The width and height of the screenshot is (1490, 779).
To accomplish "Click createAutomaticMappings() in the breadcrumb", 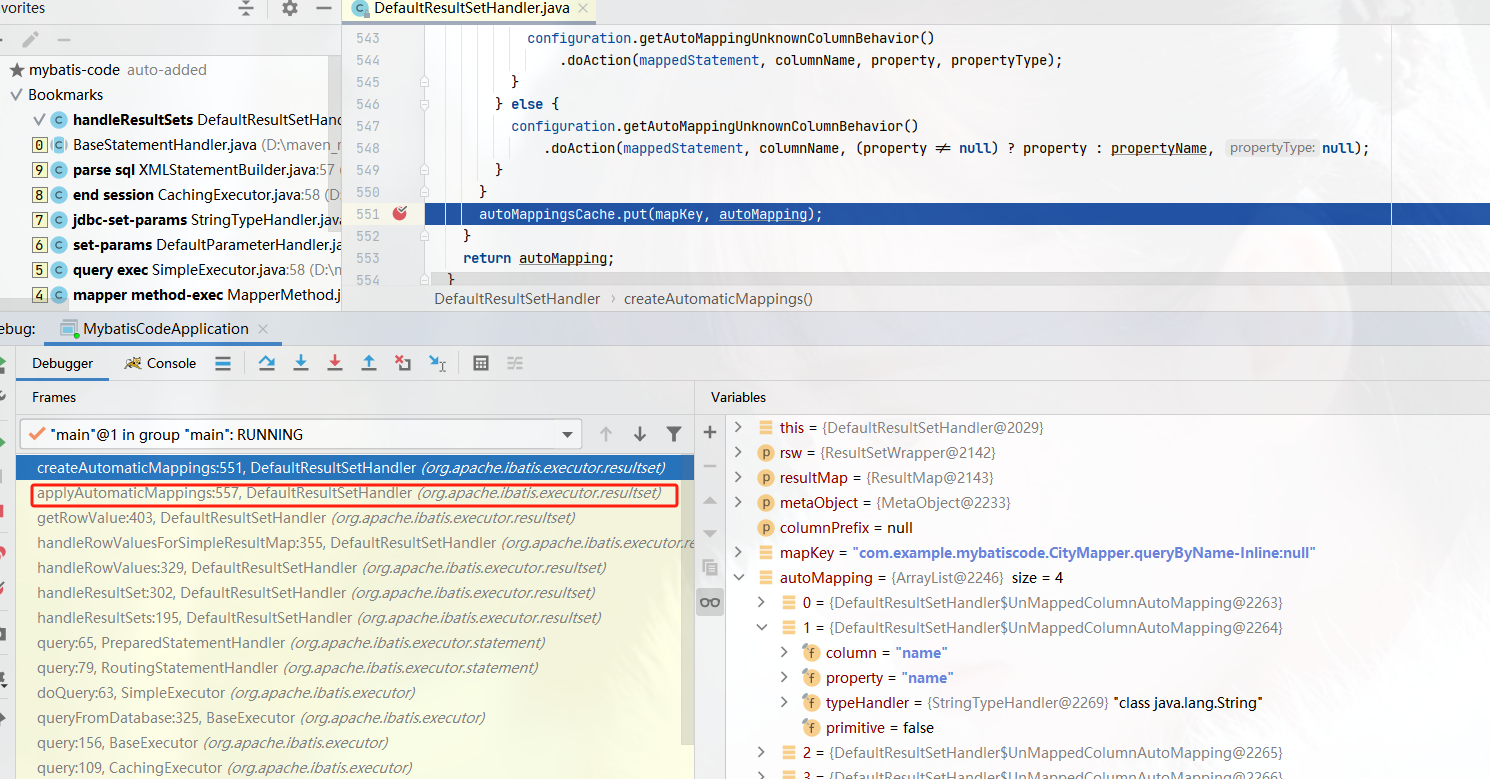I will [x=718, y=298].
